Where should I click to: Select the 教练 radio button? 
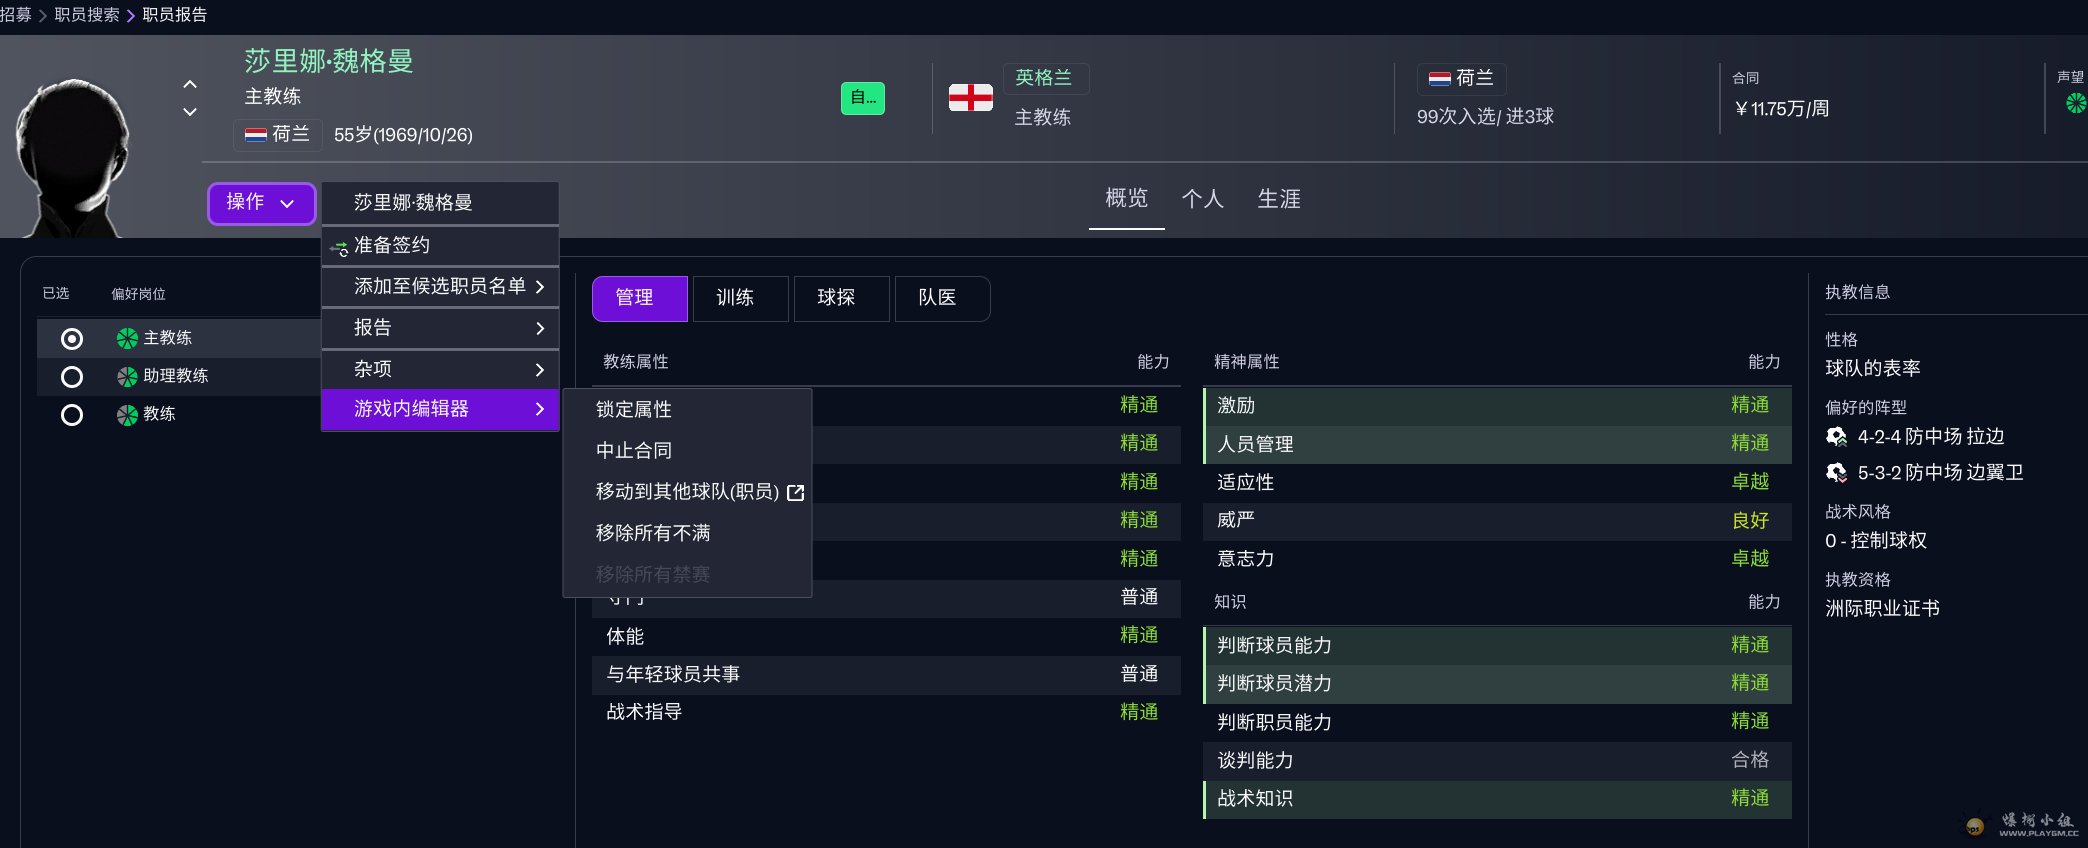72,415
